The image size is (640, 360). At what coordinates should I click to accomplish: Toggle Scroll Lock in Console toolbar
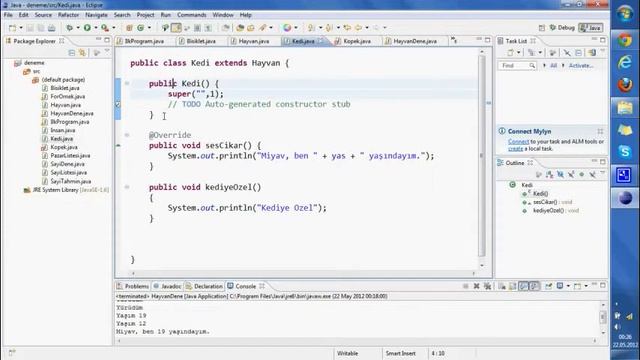[x=513, y=286]
